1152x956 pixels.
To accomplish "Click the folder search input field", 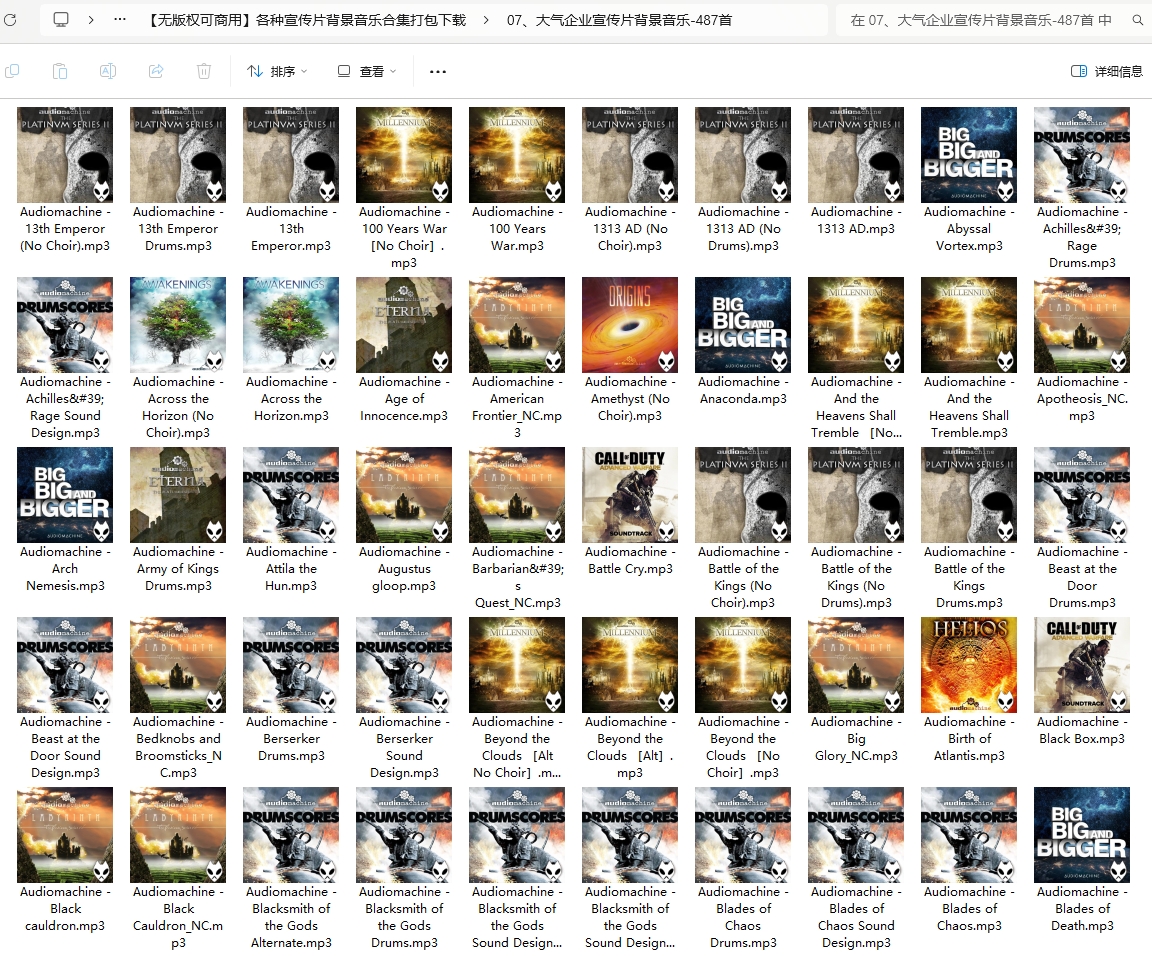I will (x=980, y=19).
